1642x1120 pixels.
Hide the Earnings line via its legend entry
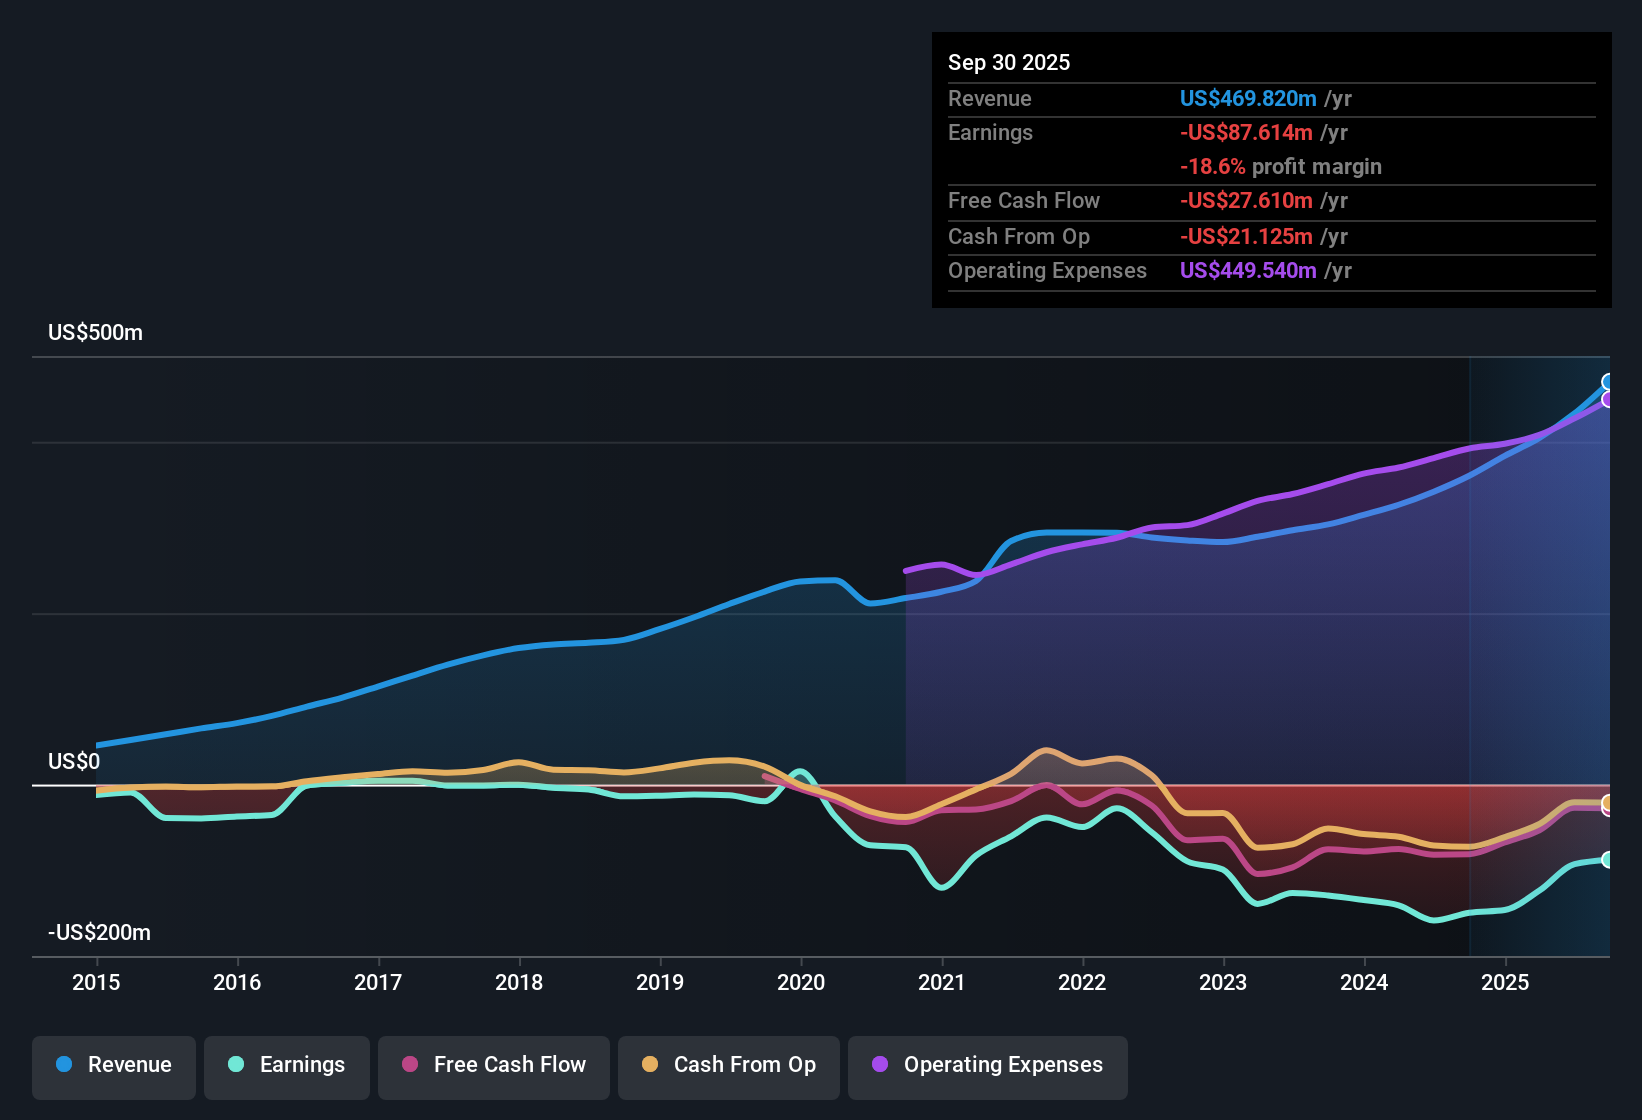pyautogui.click(x=287, y=1065)
